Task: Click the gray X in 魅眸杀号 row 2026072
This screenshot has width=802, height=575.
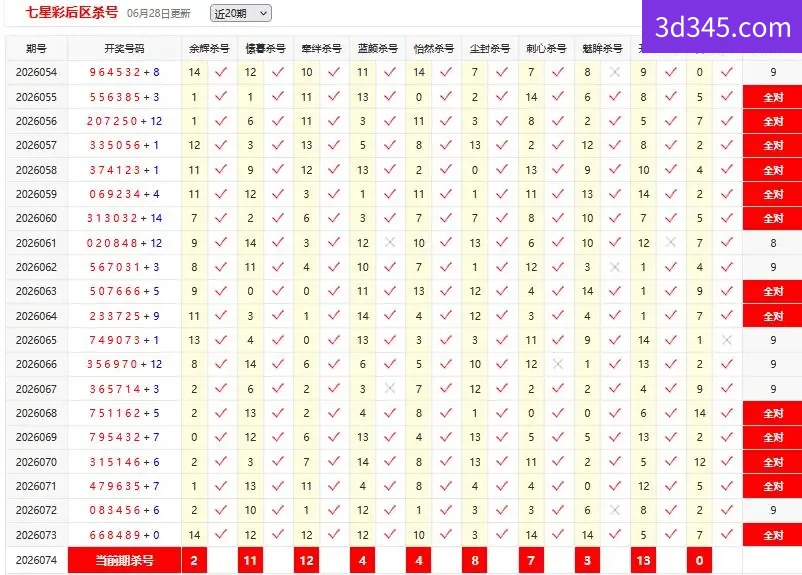Action: (615, 510)
